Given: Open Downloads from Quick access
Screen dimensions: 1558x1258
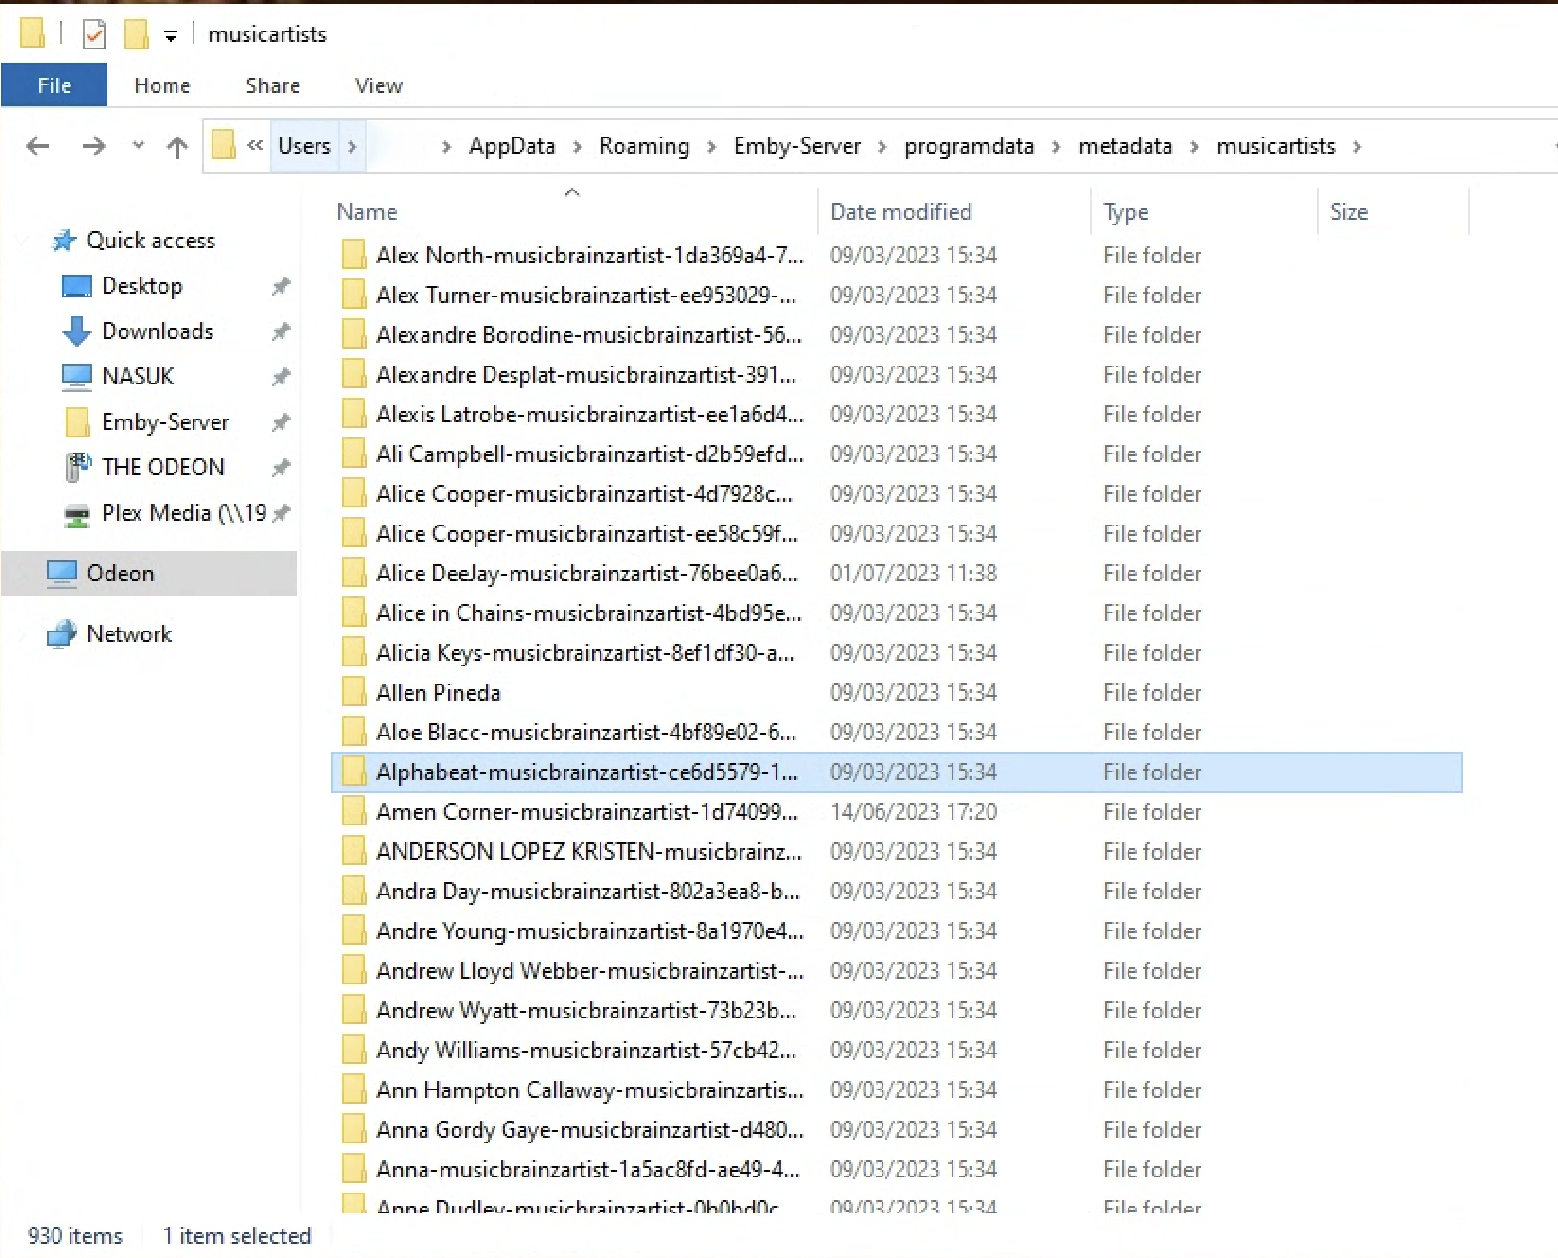Looking at the screenshot, I should tap(157, 332).
